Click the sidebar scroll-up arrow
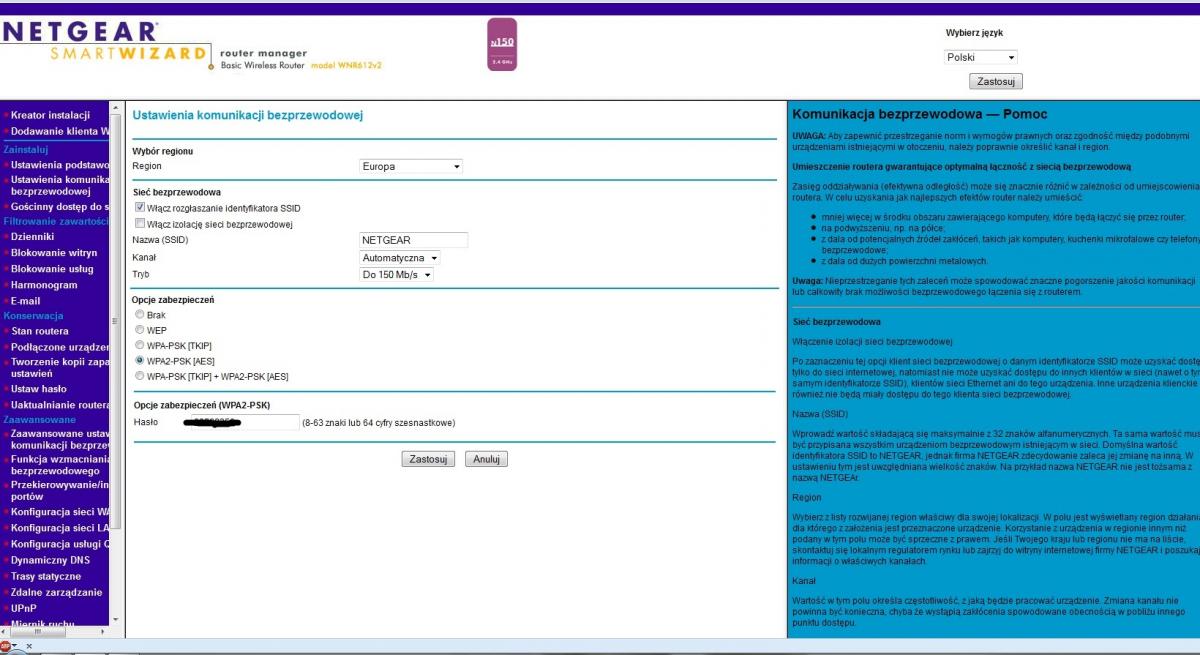Screen dimensions: 1200x655 point(114,106)
